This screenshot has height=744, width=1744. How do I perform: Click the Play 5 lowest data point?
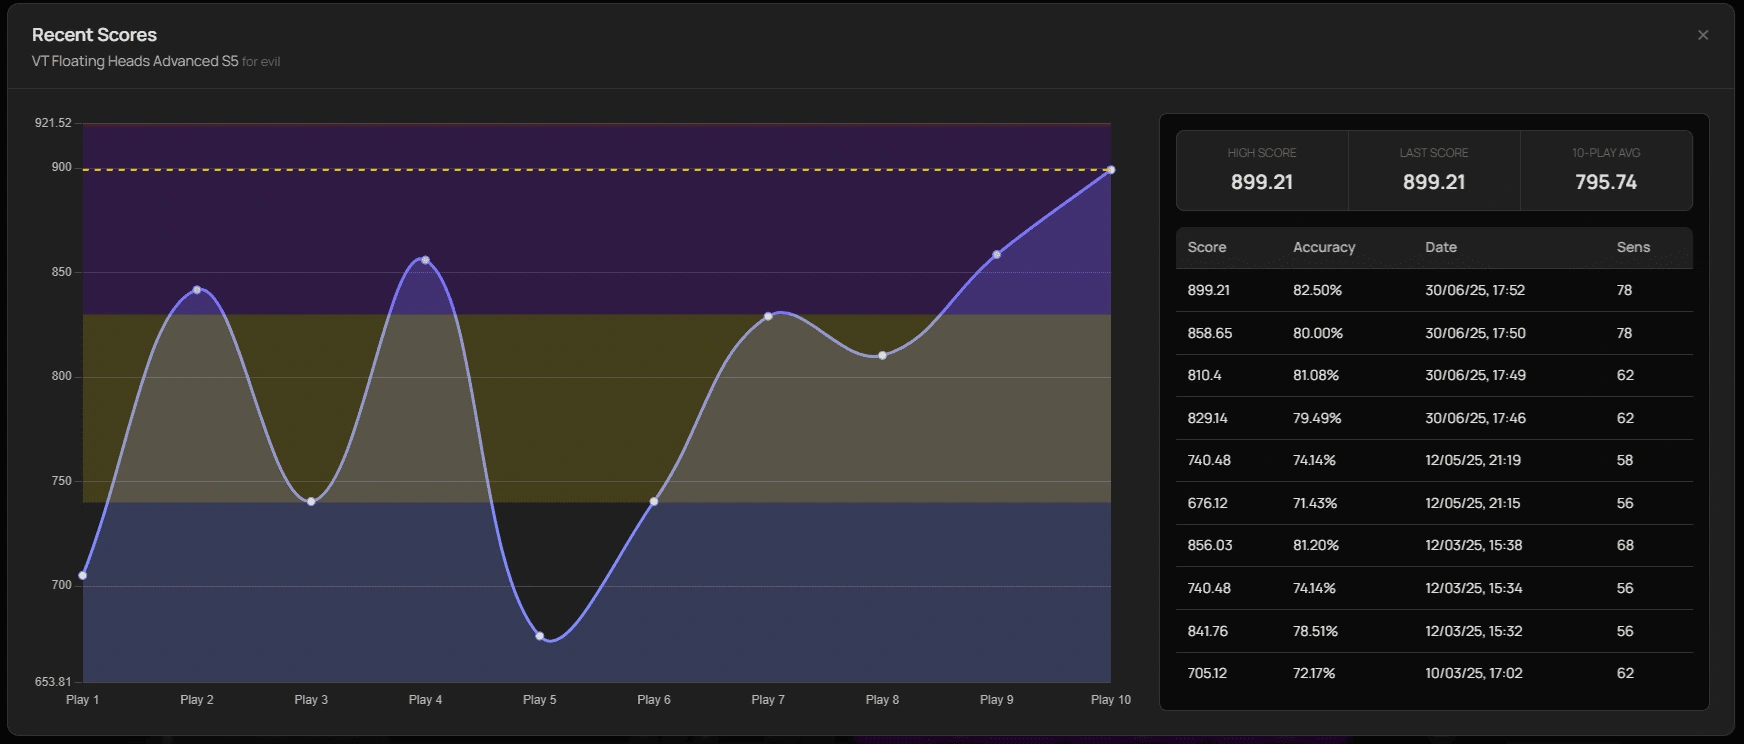tap(540, 636)
